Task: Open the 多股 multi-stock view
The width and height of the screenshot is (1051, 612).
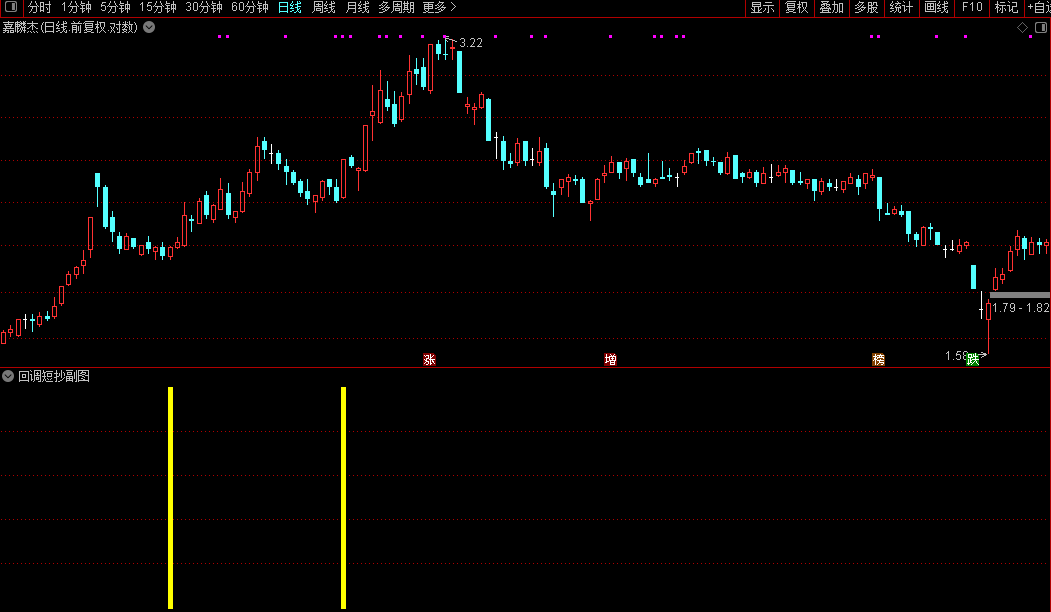Action: pos(866,7)
